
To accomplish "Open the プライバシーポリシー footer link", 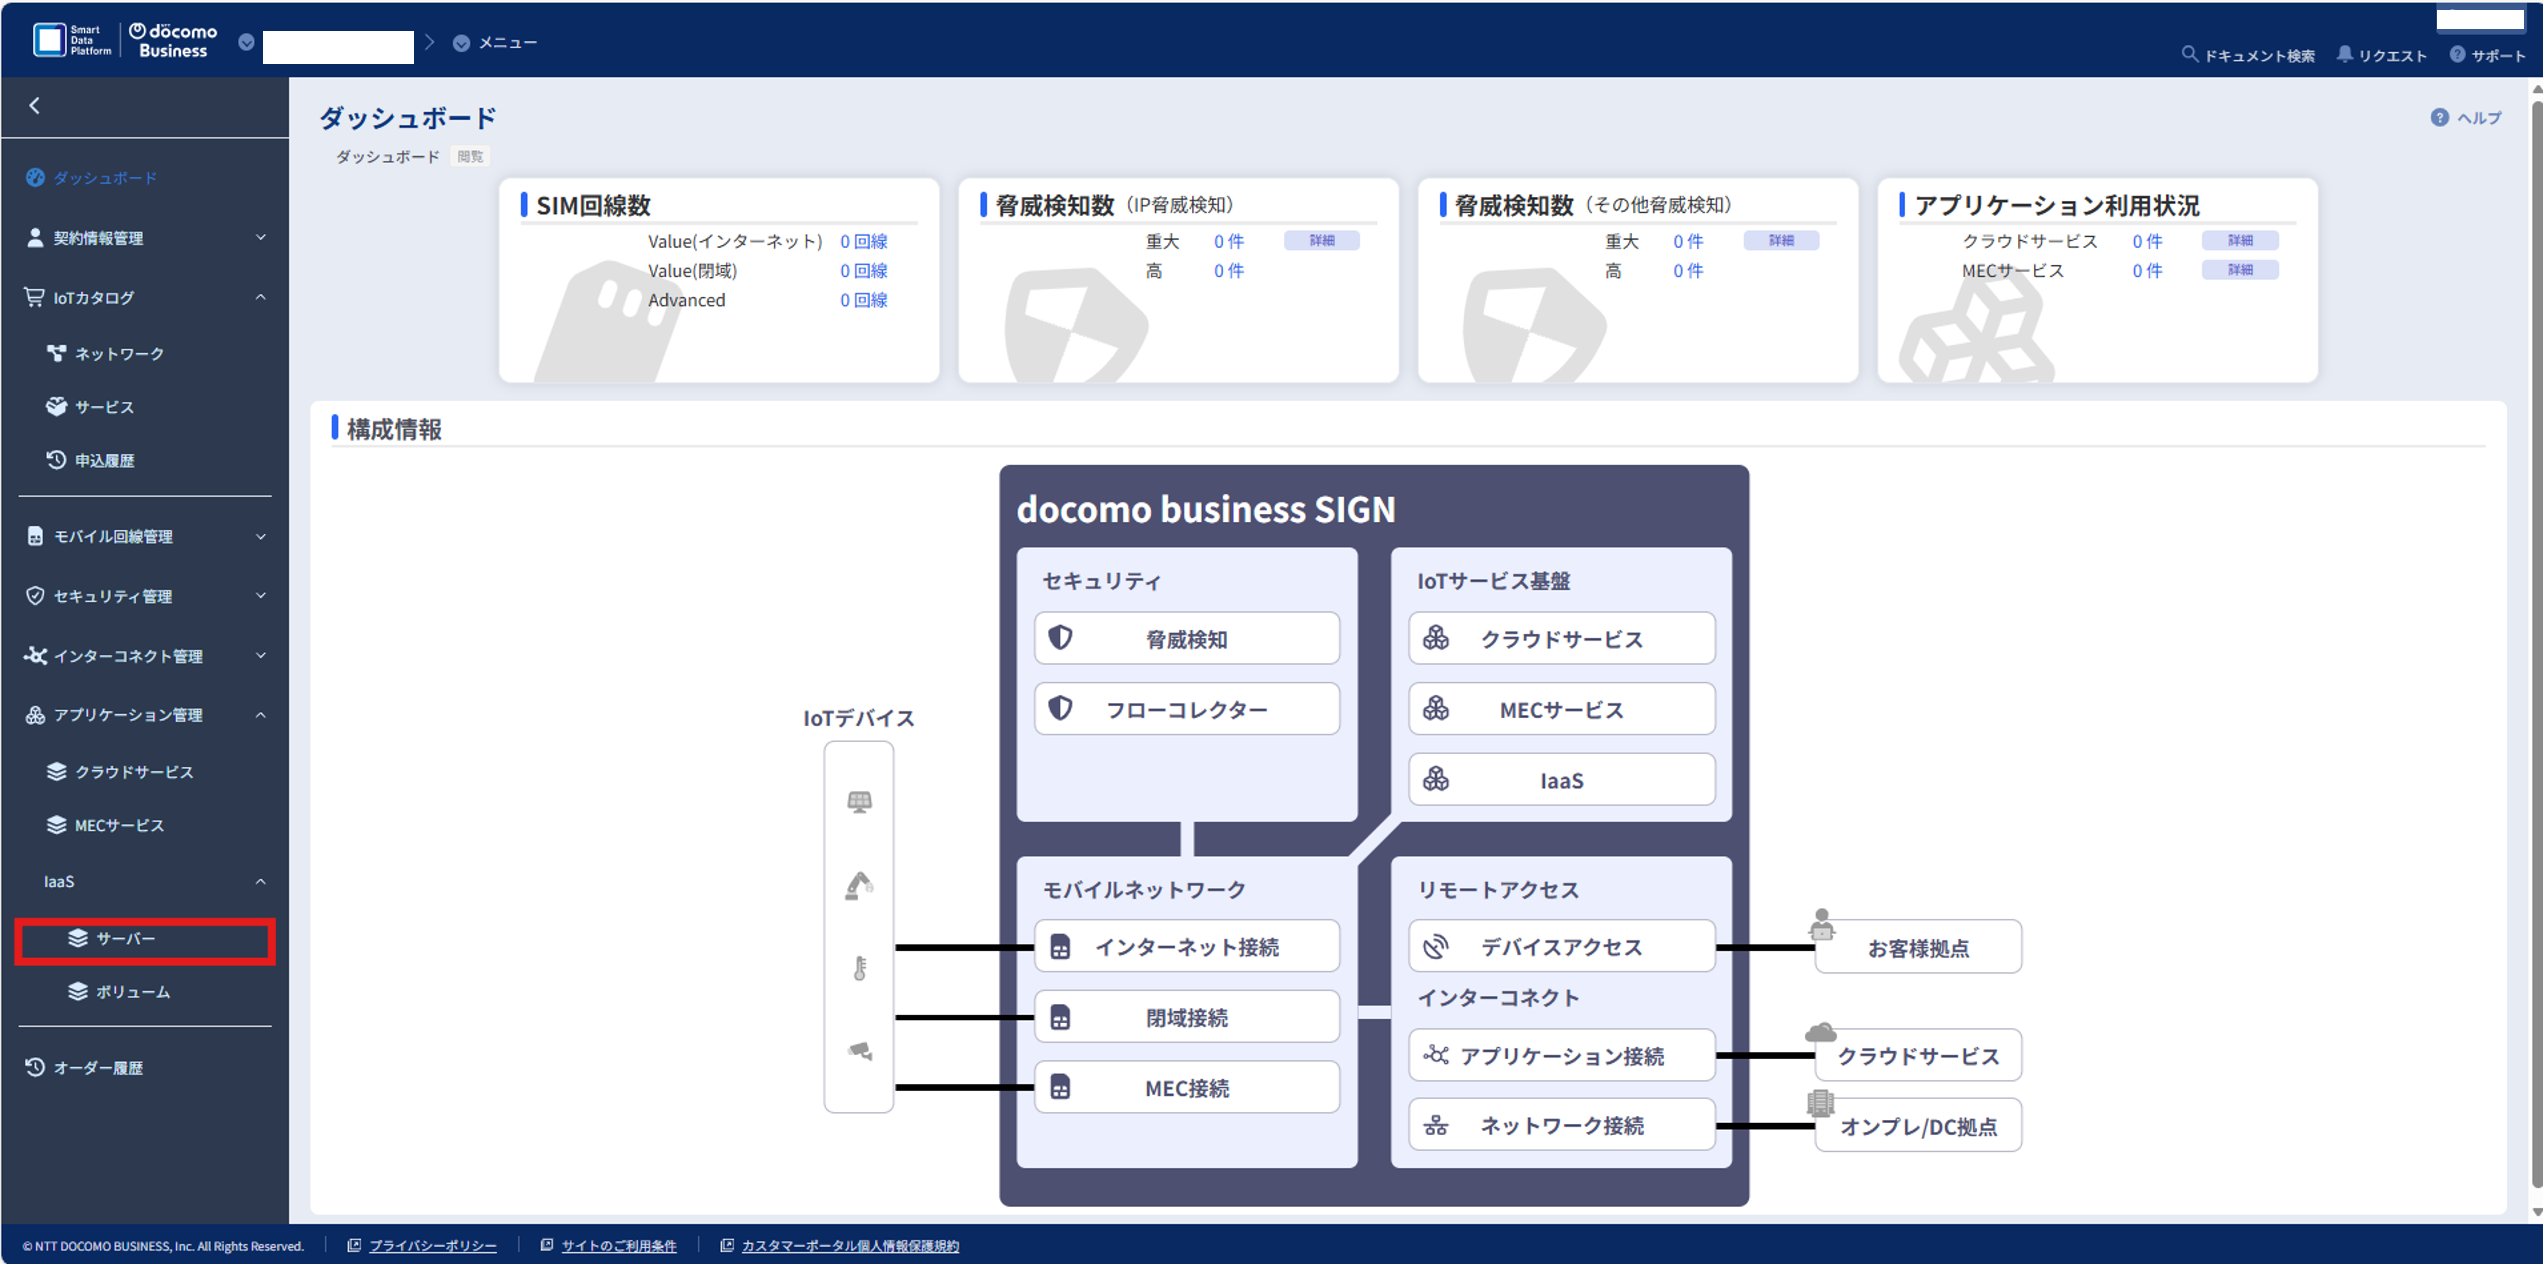I will click(432, 1246).
